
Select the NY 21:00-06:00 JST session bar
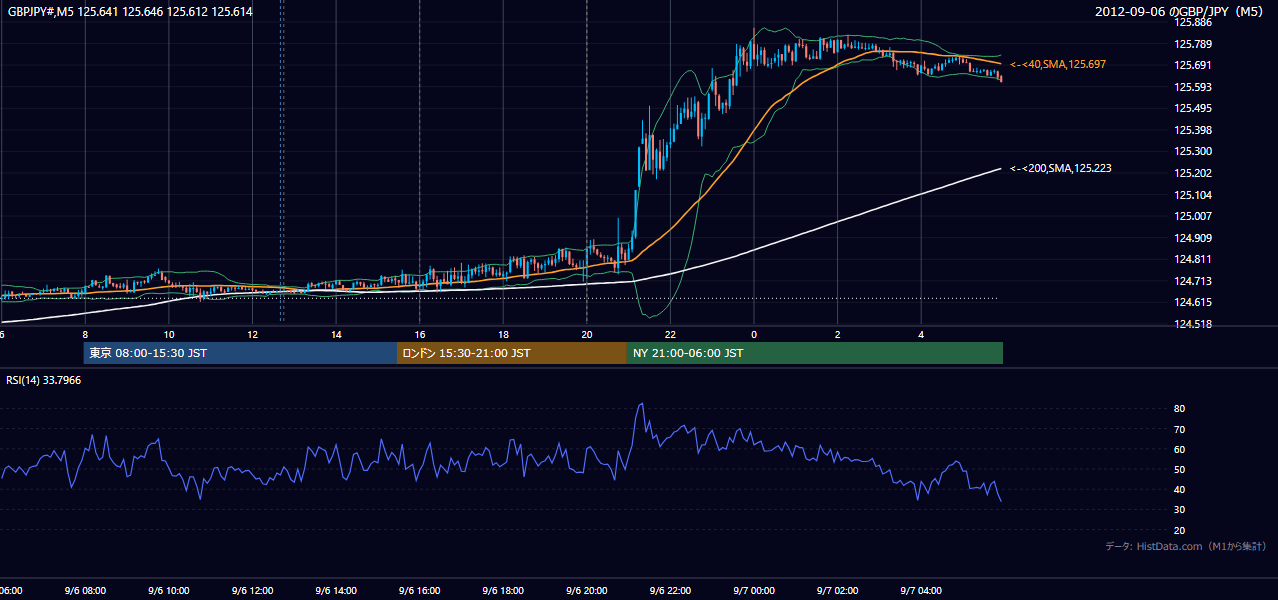click(815, 353)
